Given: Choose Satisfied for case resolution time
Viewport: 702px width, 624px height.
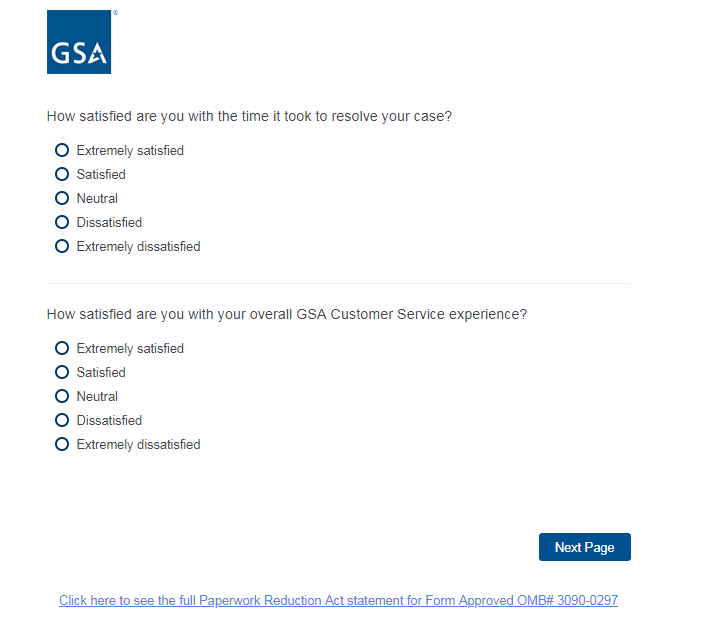Looking at the screenshot, I should (62, 174).
